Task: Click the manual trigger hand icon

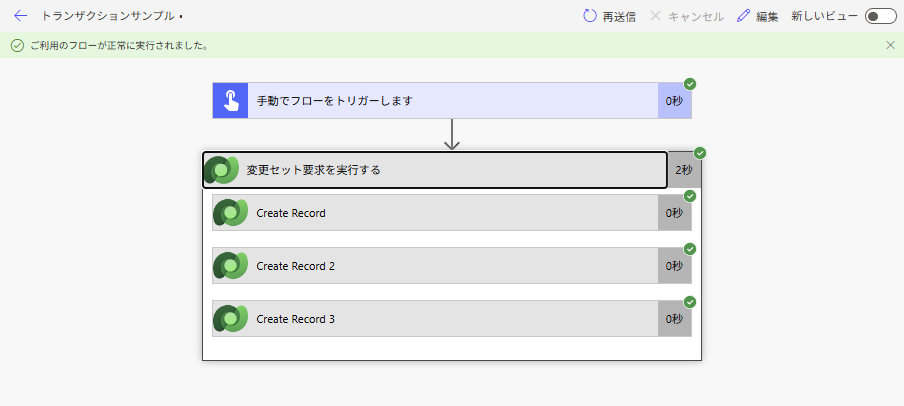Action: coord(230,101)
